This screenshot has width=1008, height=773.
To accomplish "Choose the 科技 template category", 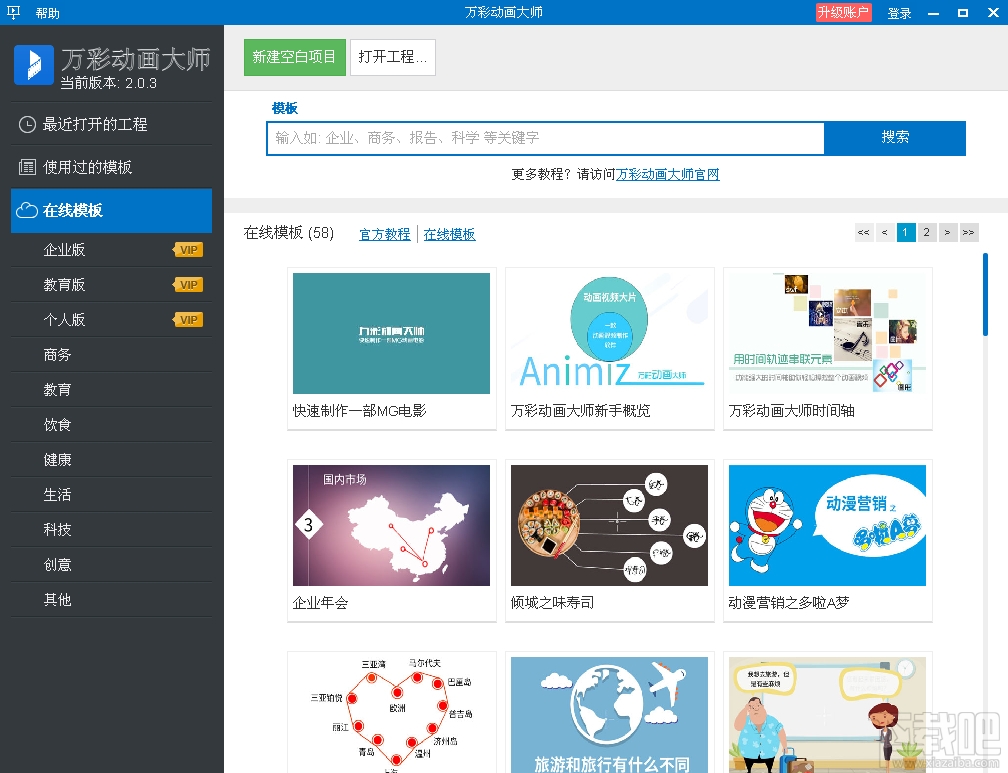I will point(111,530).
